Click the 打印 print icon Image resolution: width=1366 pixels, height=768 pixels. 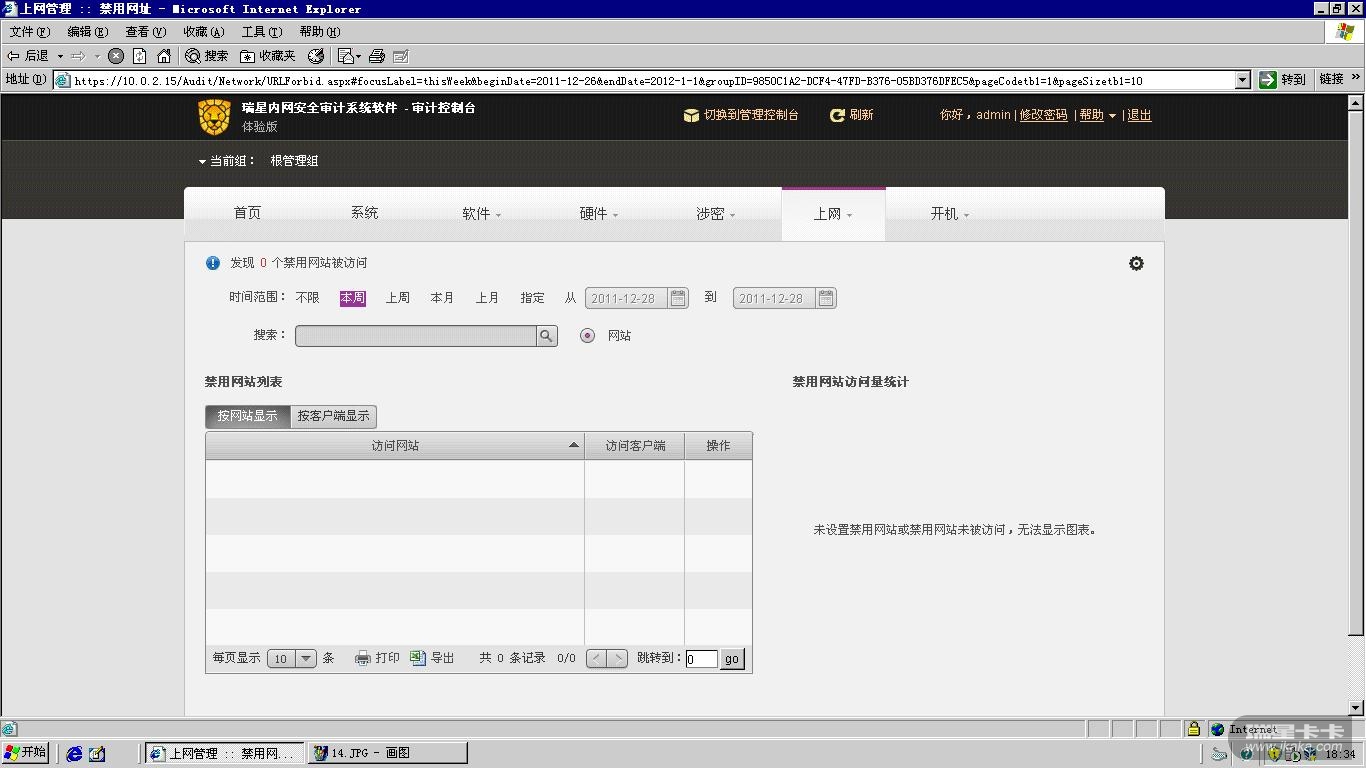(364, 658)
